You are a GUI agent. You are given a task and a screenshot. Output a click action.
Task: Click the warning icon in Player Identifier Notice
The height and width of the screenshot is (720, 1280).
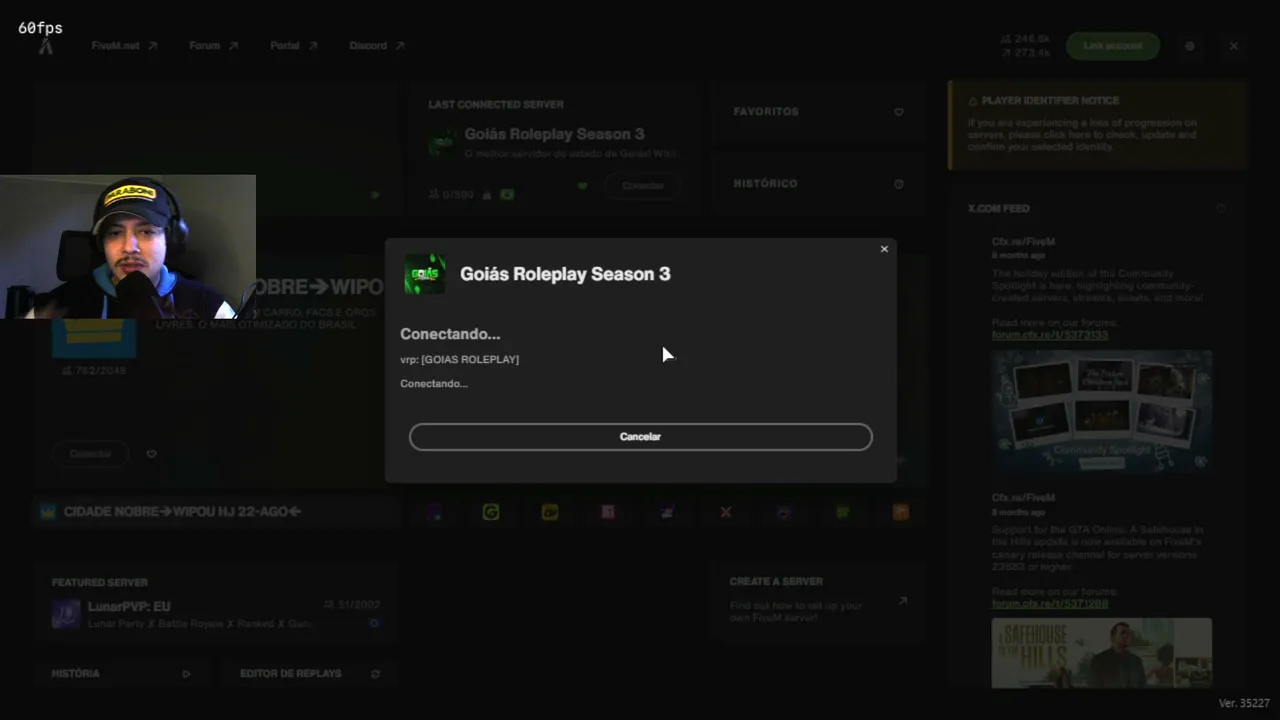pos(973,101)
